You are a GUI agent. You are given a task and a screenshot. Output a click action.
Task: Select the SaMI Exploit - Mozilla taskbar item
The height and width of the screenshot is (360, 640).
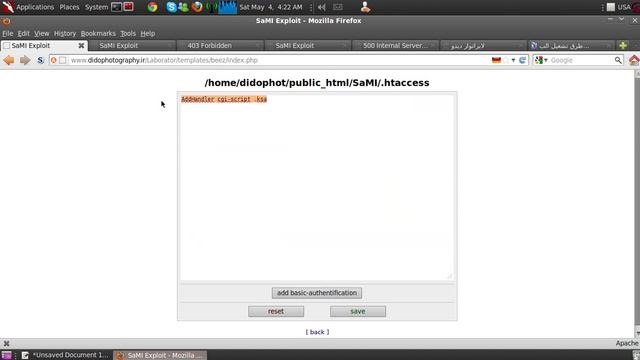160,355
